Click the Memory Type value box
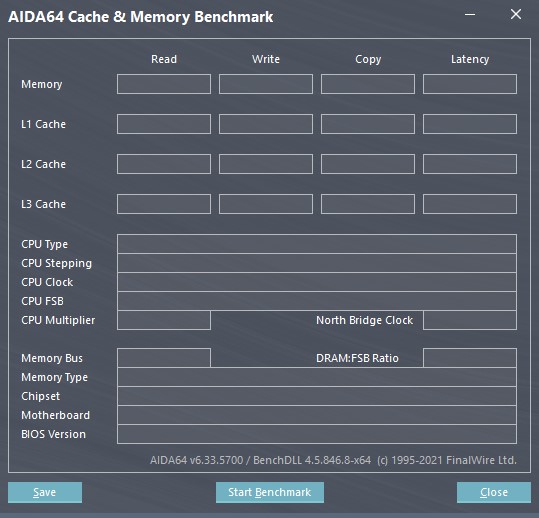539x518 pixels. [x=317, y=377]
